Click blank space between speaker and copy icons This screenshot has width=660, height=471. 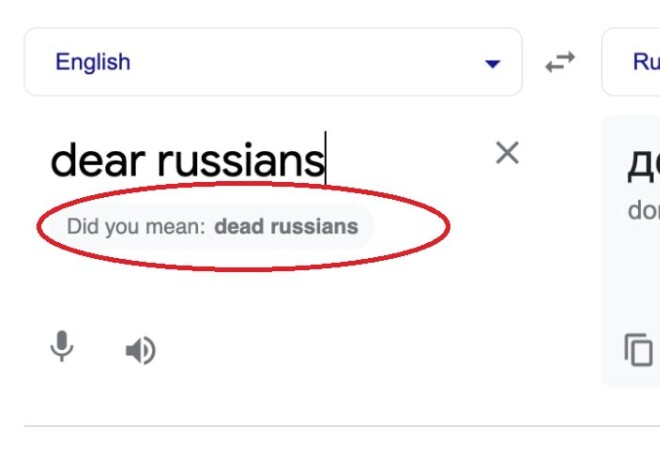(x=380, y=350)
